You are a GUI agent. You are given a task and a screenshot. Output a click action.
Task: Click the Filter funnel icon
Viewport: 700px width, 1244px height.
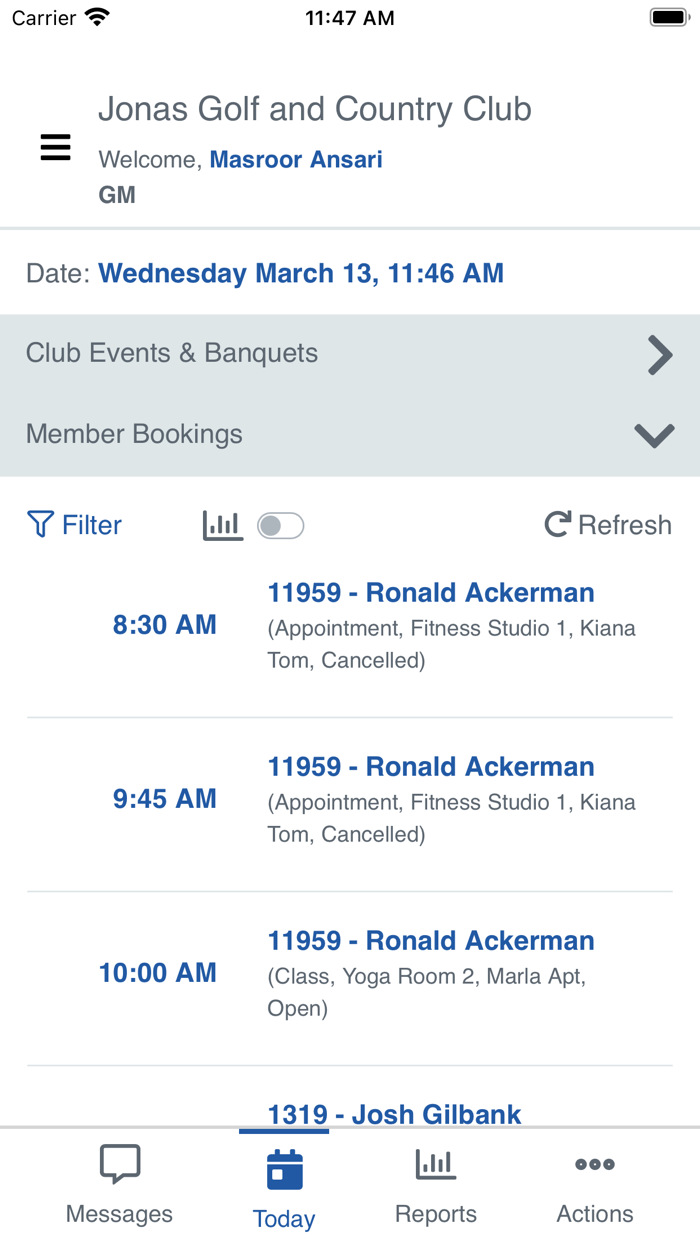click(x=40, y=524)
